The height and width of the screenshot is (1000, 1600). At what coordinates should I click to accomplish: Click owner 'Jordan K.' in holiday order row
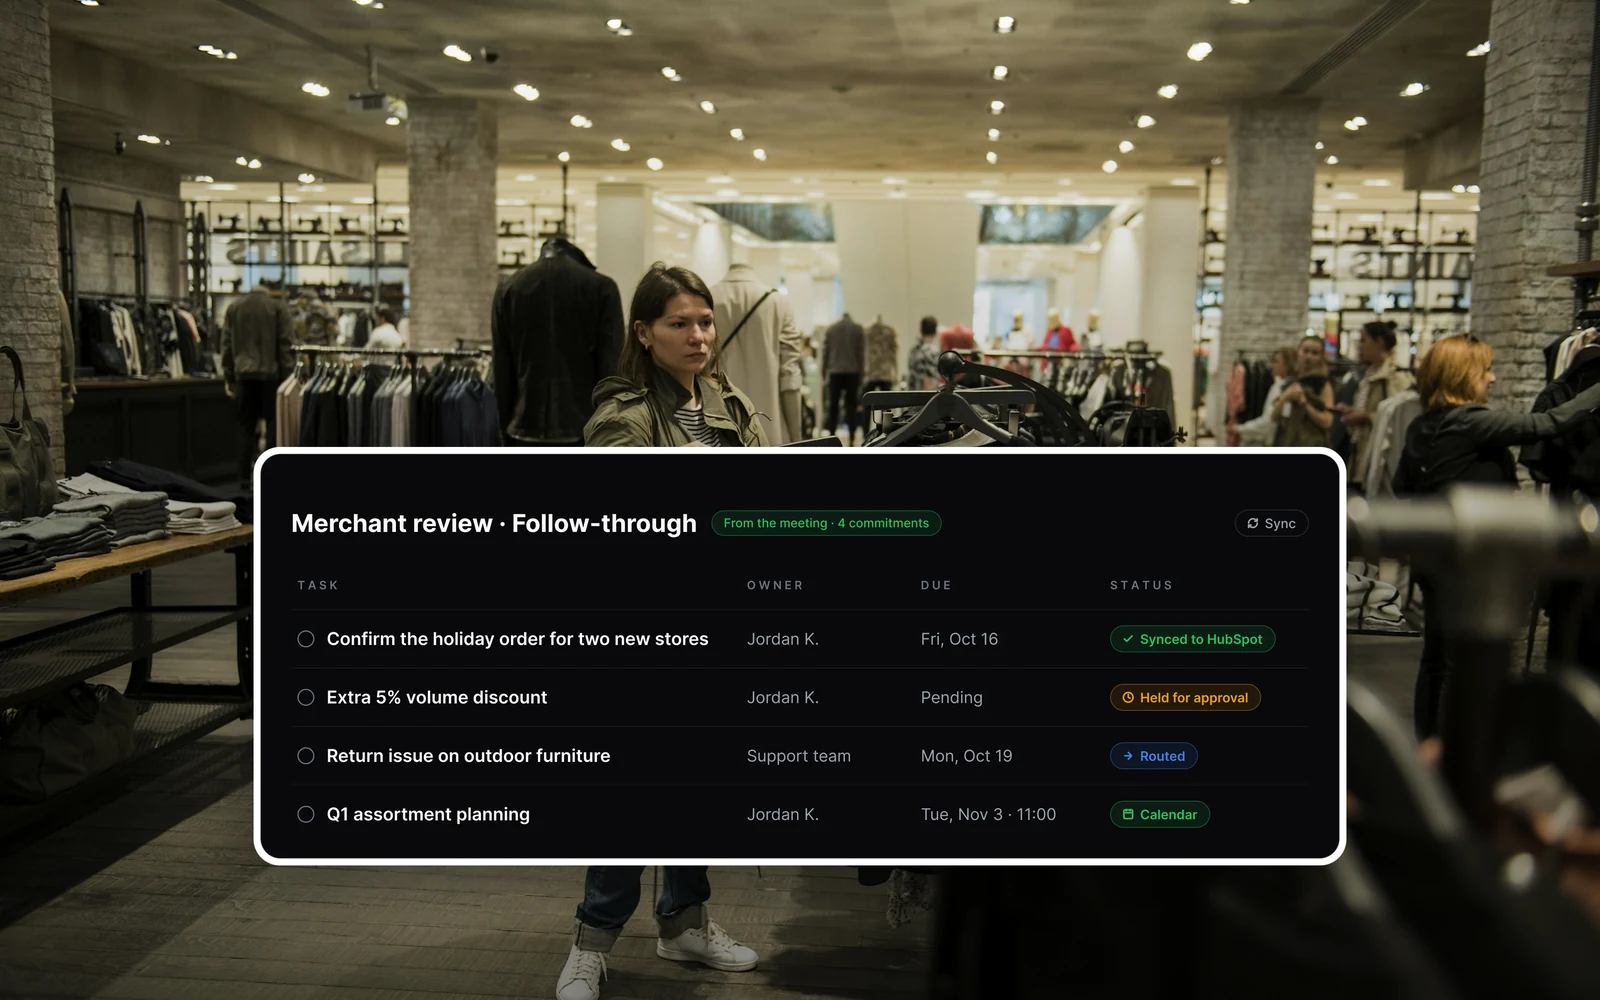[x=782, y=639]
